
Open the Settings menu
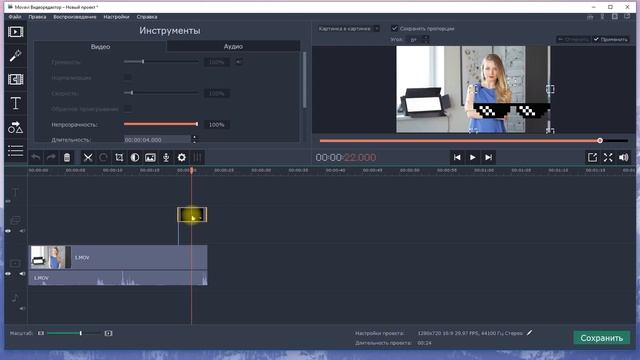(x=116, y=17)
